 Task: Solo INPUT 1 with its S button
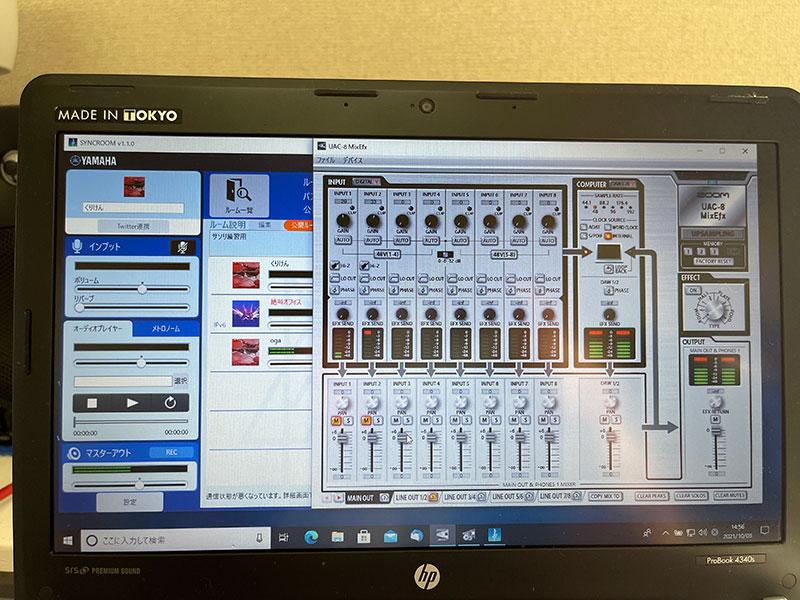[x=348, y=421]
